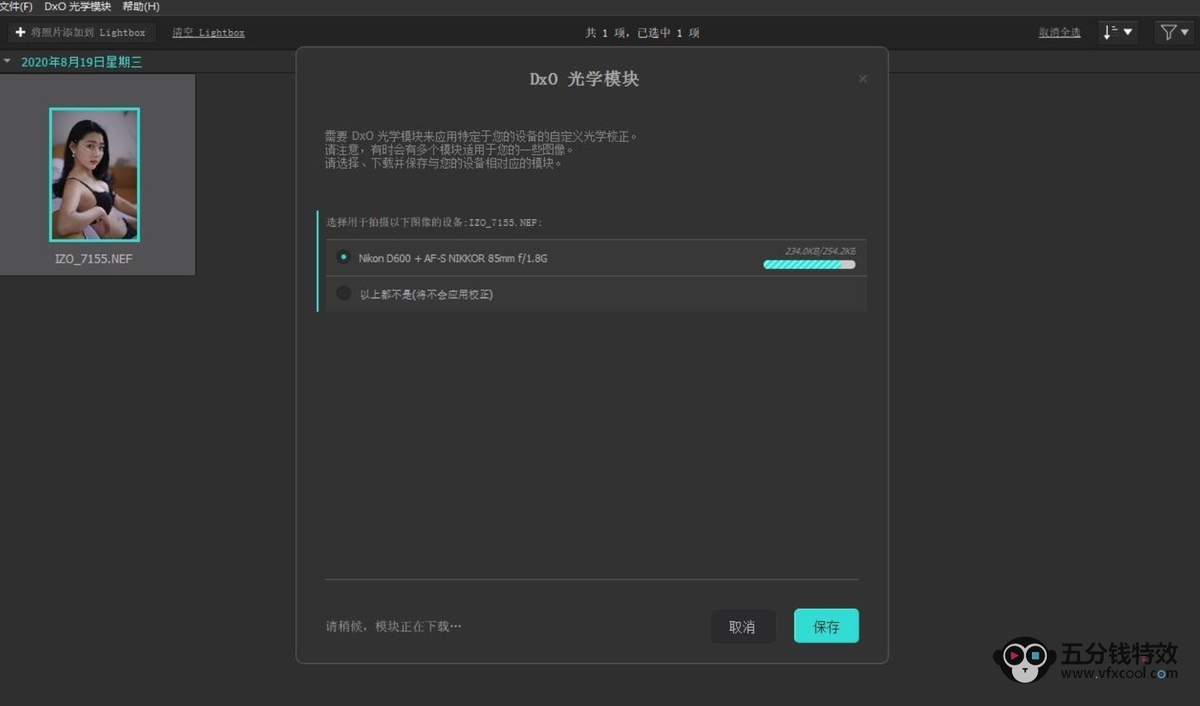Select the IZO_7155.NEF photo thumbnail
1200x706 pixels.
[x=95, y=175]
